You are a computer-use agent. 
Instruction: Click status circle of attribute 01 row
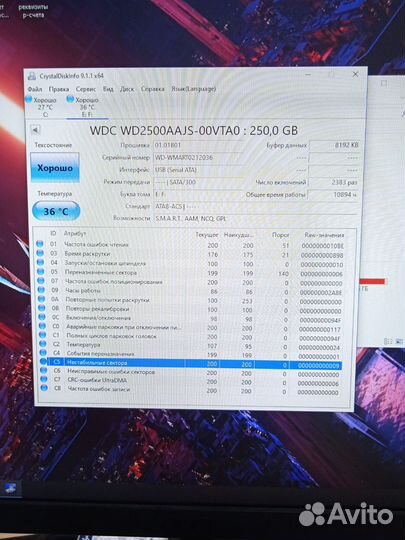[40, 244]
